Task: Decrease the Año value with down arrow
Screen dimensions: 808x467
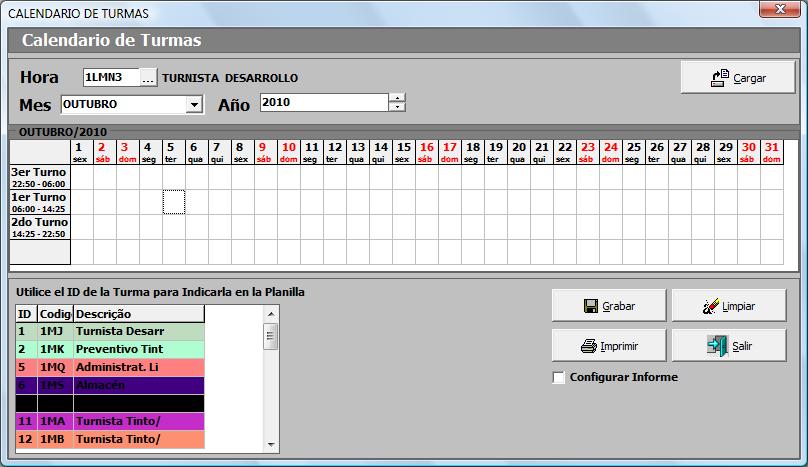Action: [397, 107]
